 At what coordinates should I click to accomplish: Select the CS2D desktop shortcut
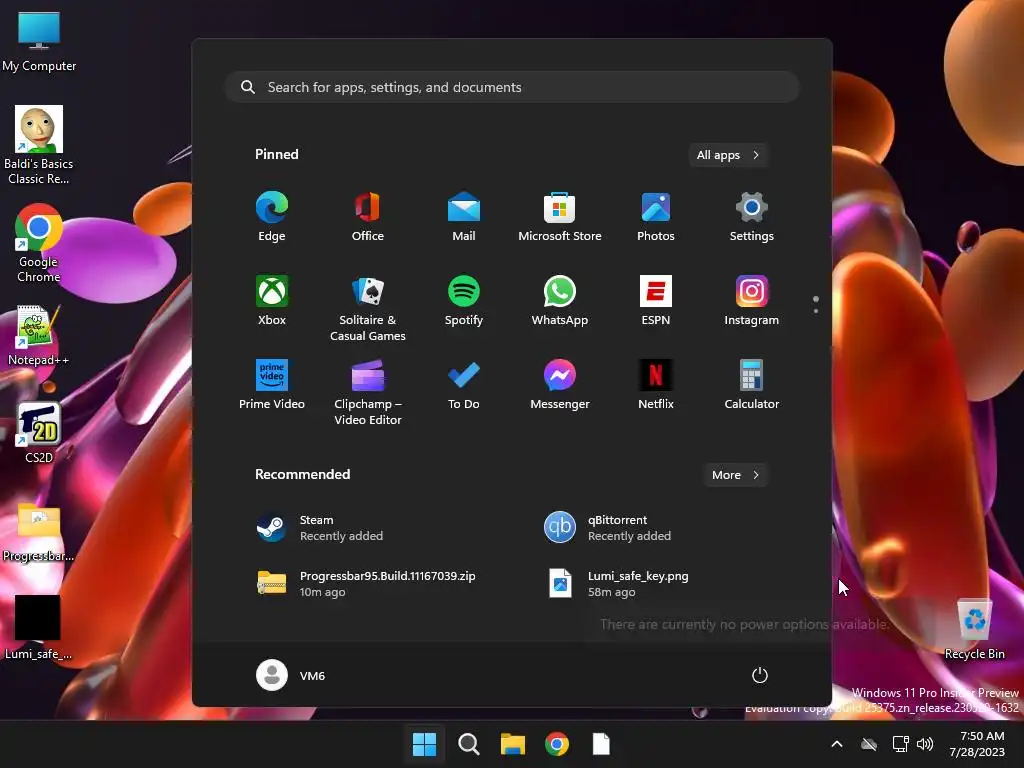[x=39, y=433]
